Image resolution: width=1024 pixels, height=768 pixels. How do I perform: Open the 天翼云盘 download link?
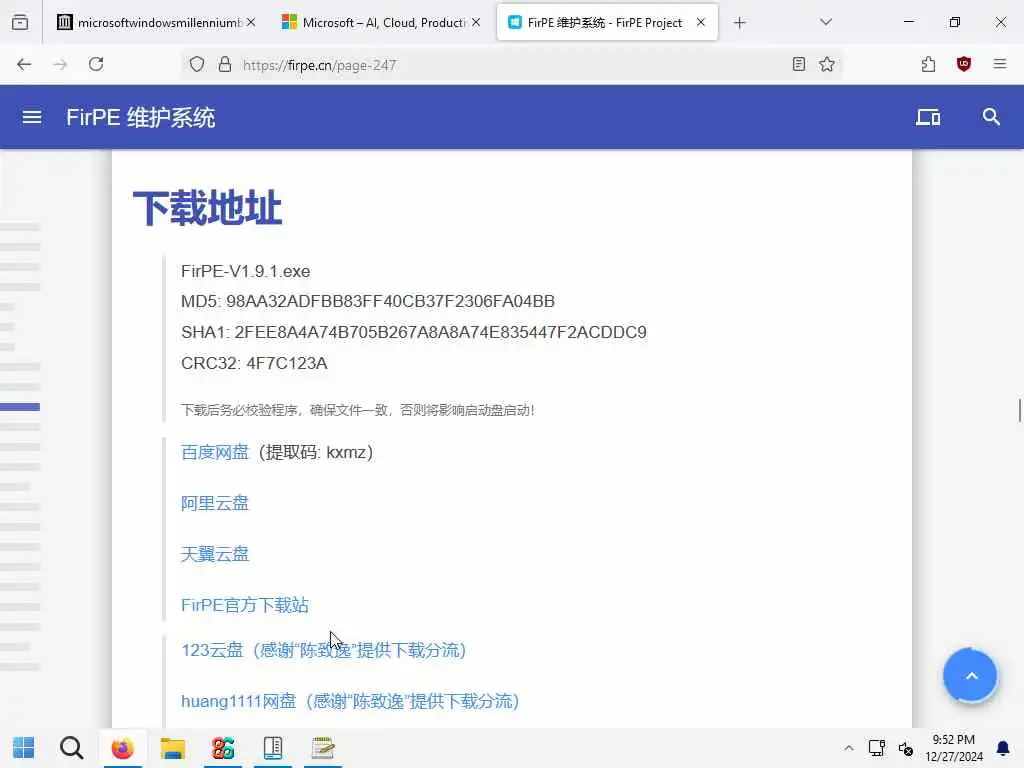215,554
